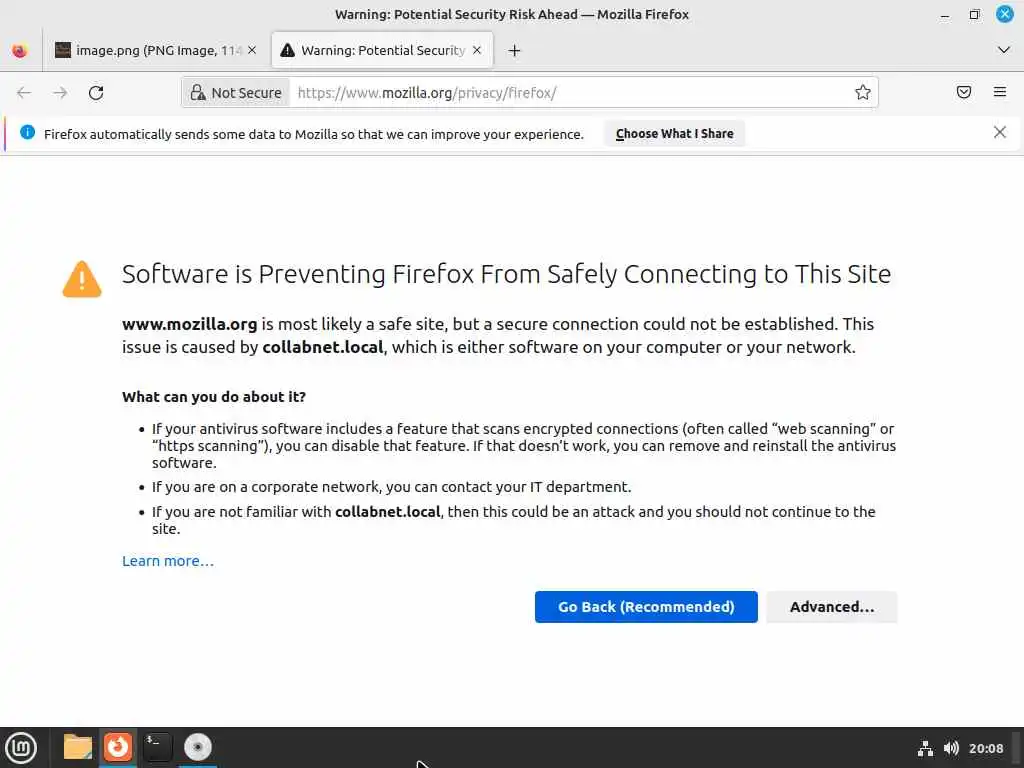Select the Warning: Potential Security tab
This screenshot has height=768, width=1024.
click(x=375, y=50)
